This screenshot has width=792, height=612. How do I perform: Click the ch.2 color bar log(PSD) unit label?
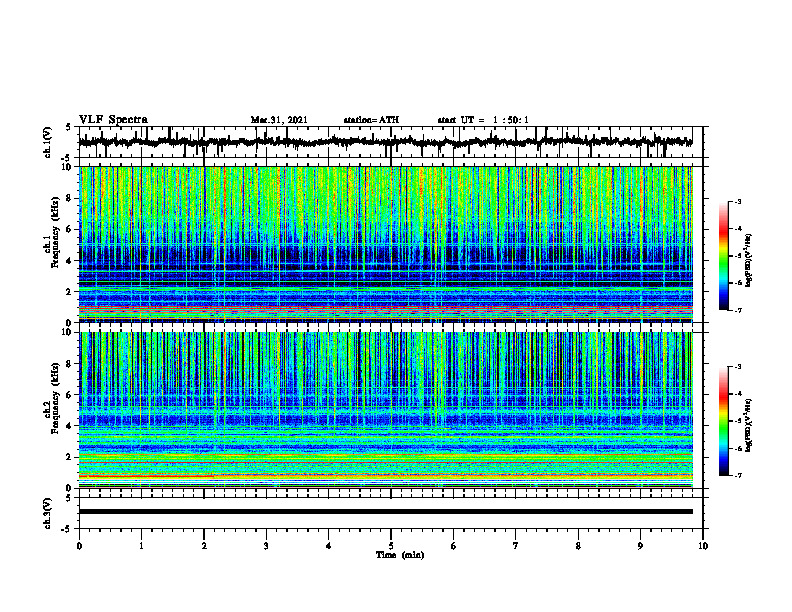point(749,425)
